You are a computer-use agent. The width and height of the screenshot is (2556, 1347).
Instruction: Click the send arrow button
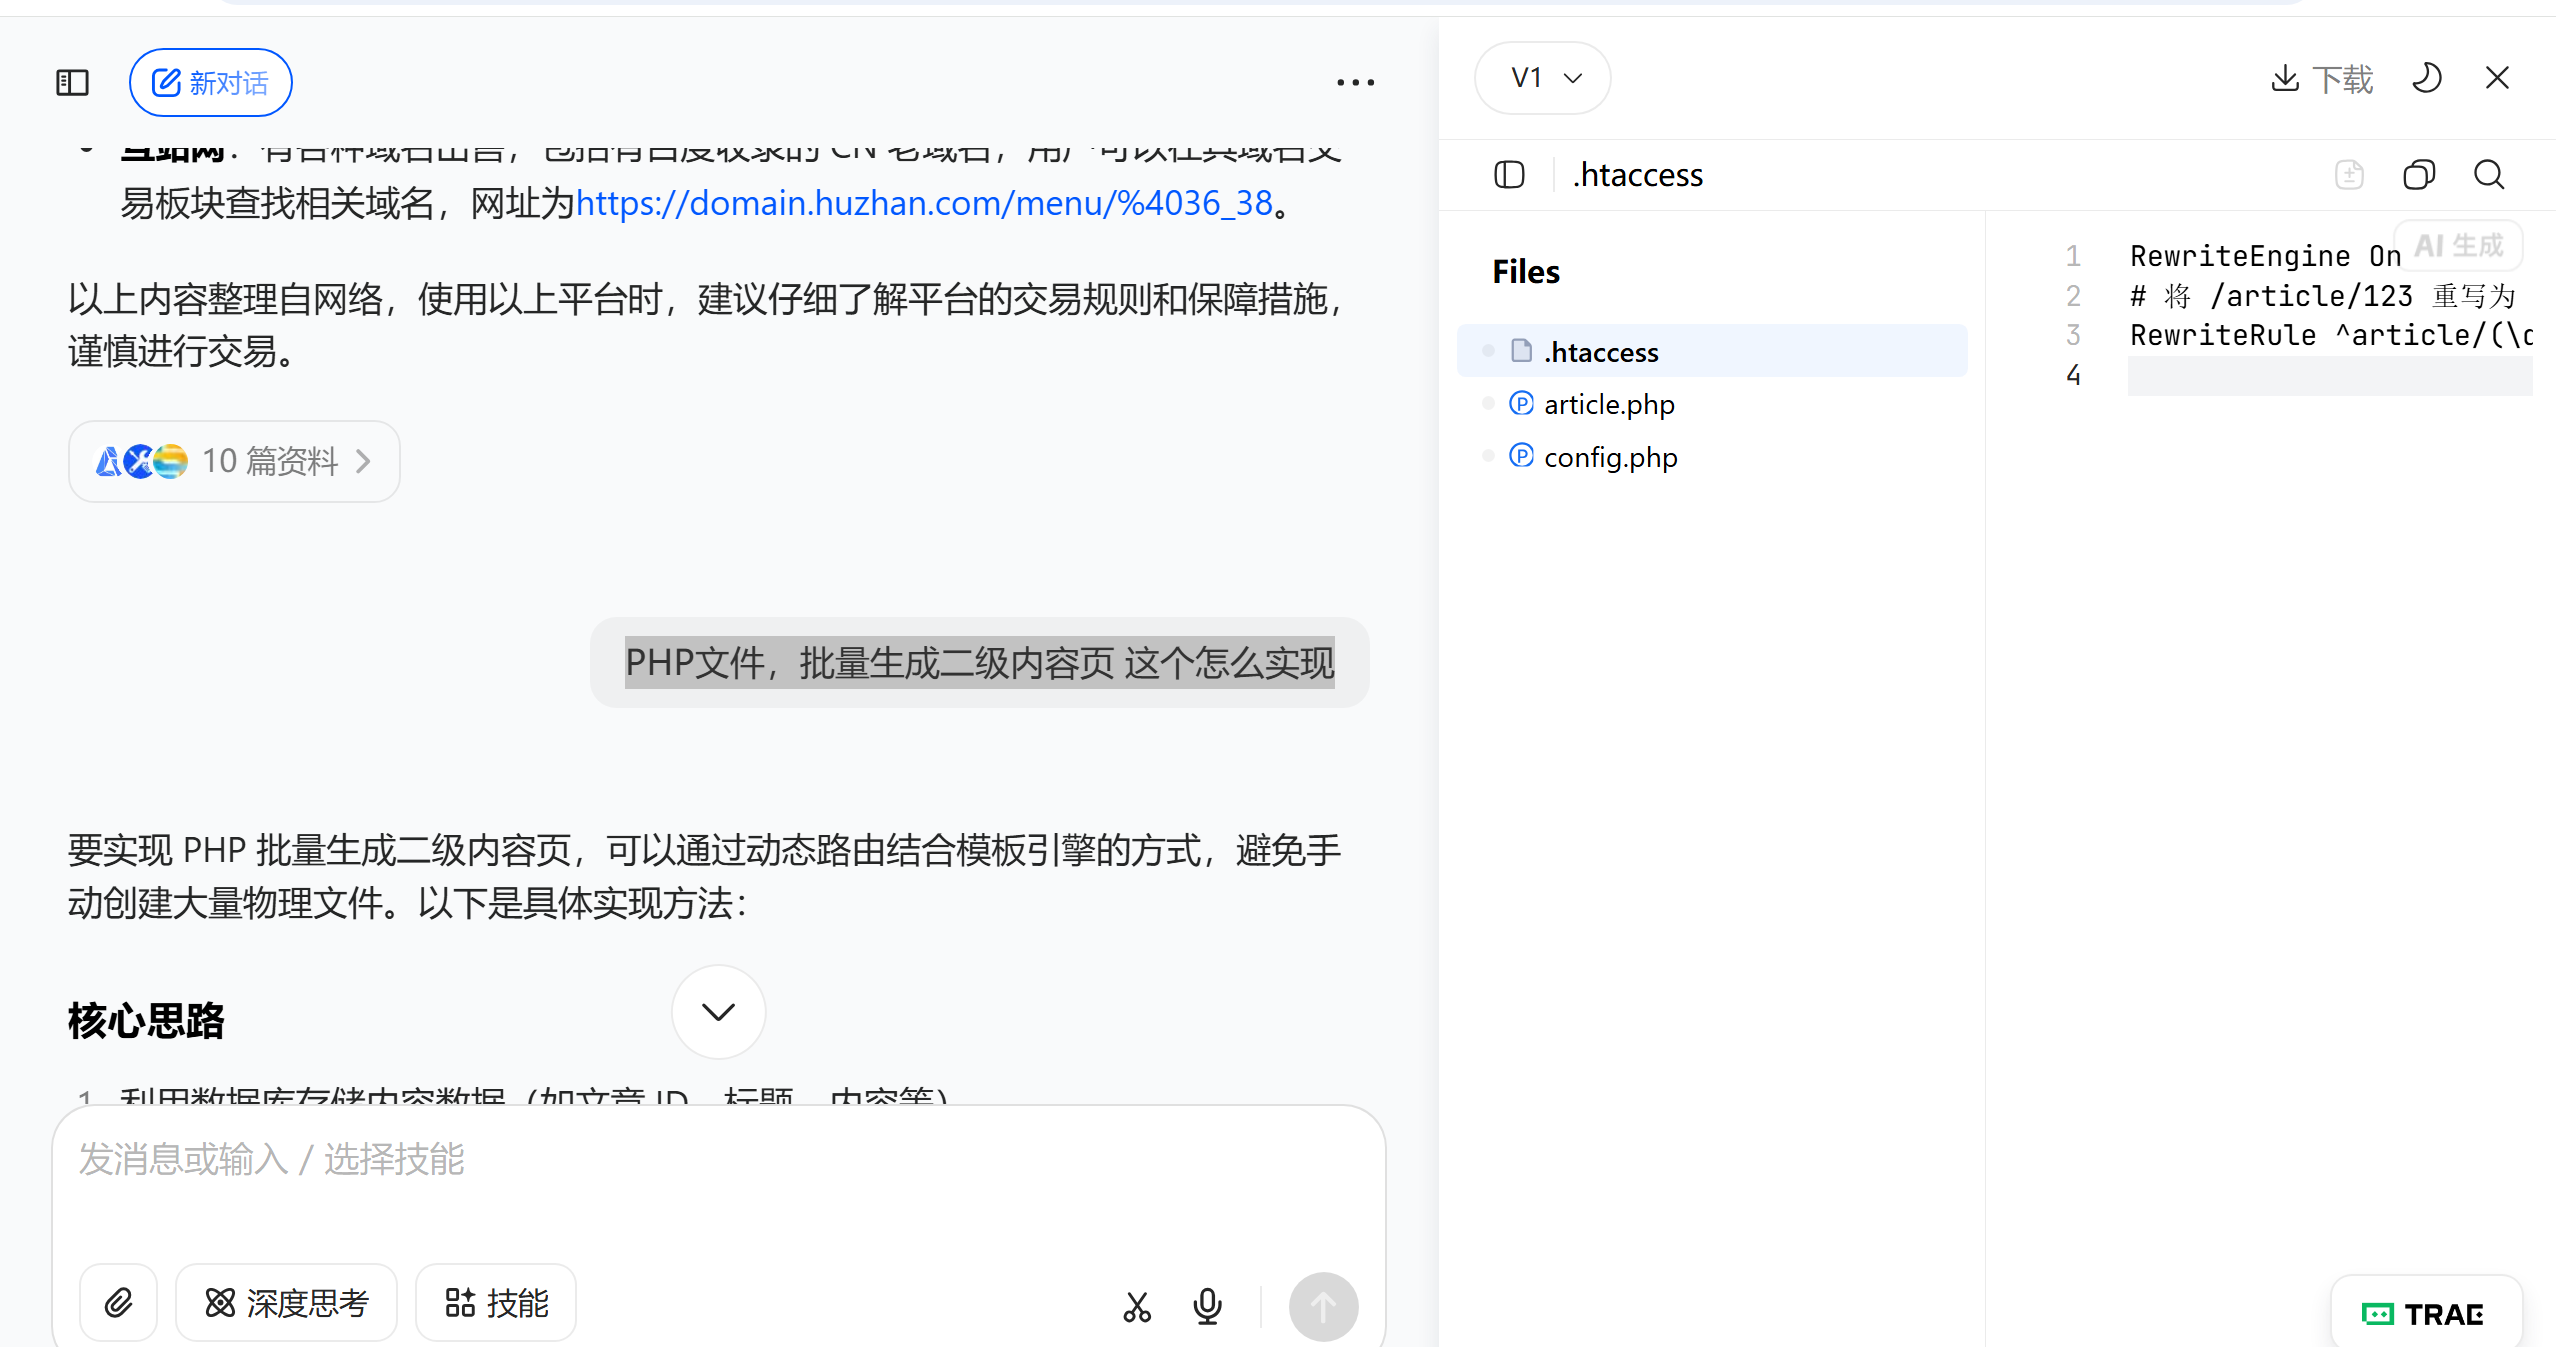pyautogui.click(x=1323, y=1306)
